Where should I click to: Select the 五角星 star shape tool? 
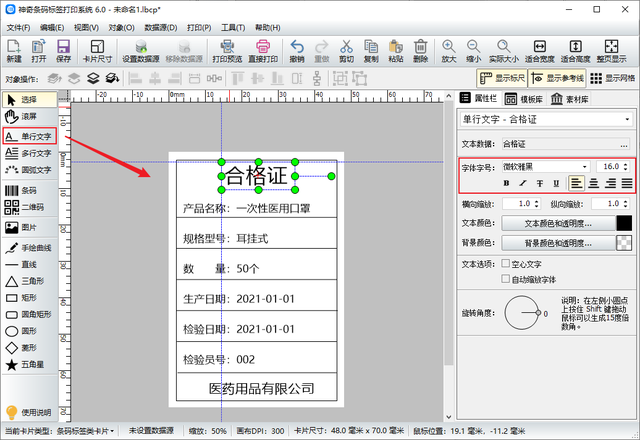pyautogui.click(x=29, y=364)
